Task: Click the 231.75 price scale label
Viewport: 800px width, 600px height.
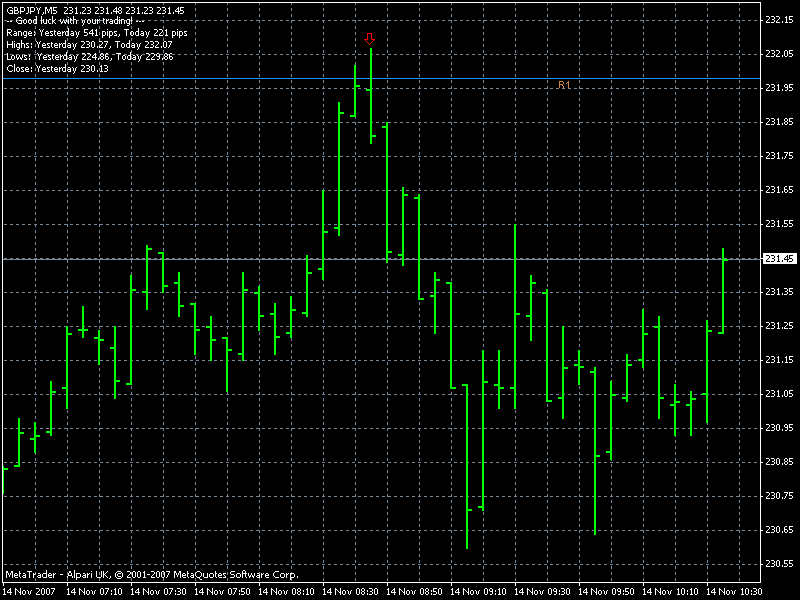Action: [x=780, y=156]
